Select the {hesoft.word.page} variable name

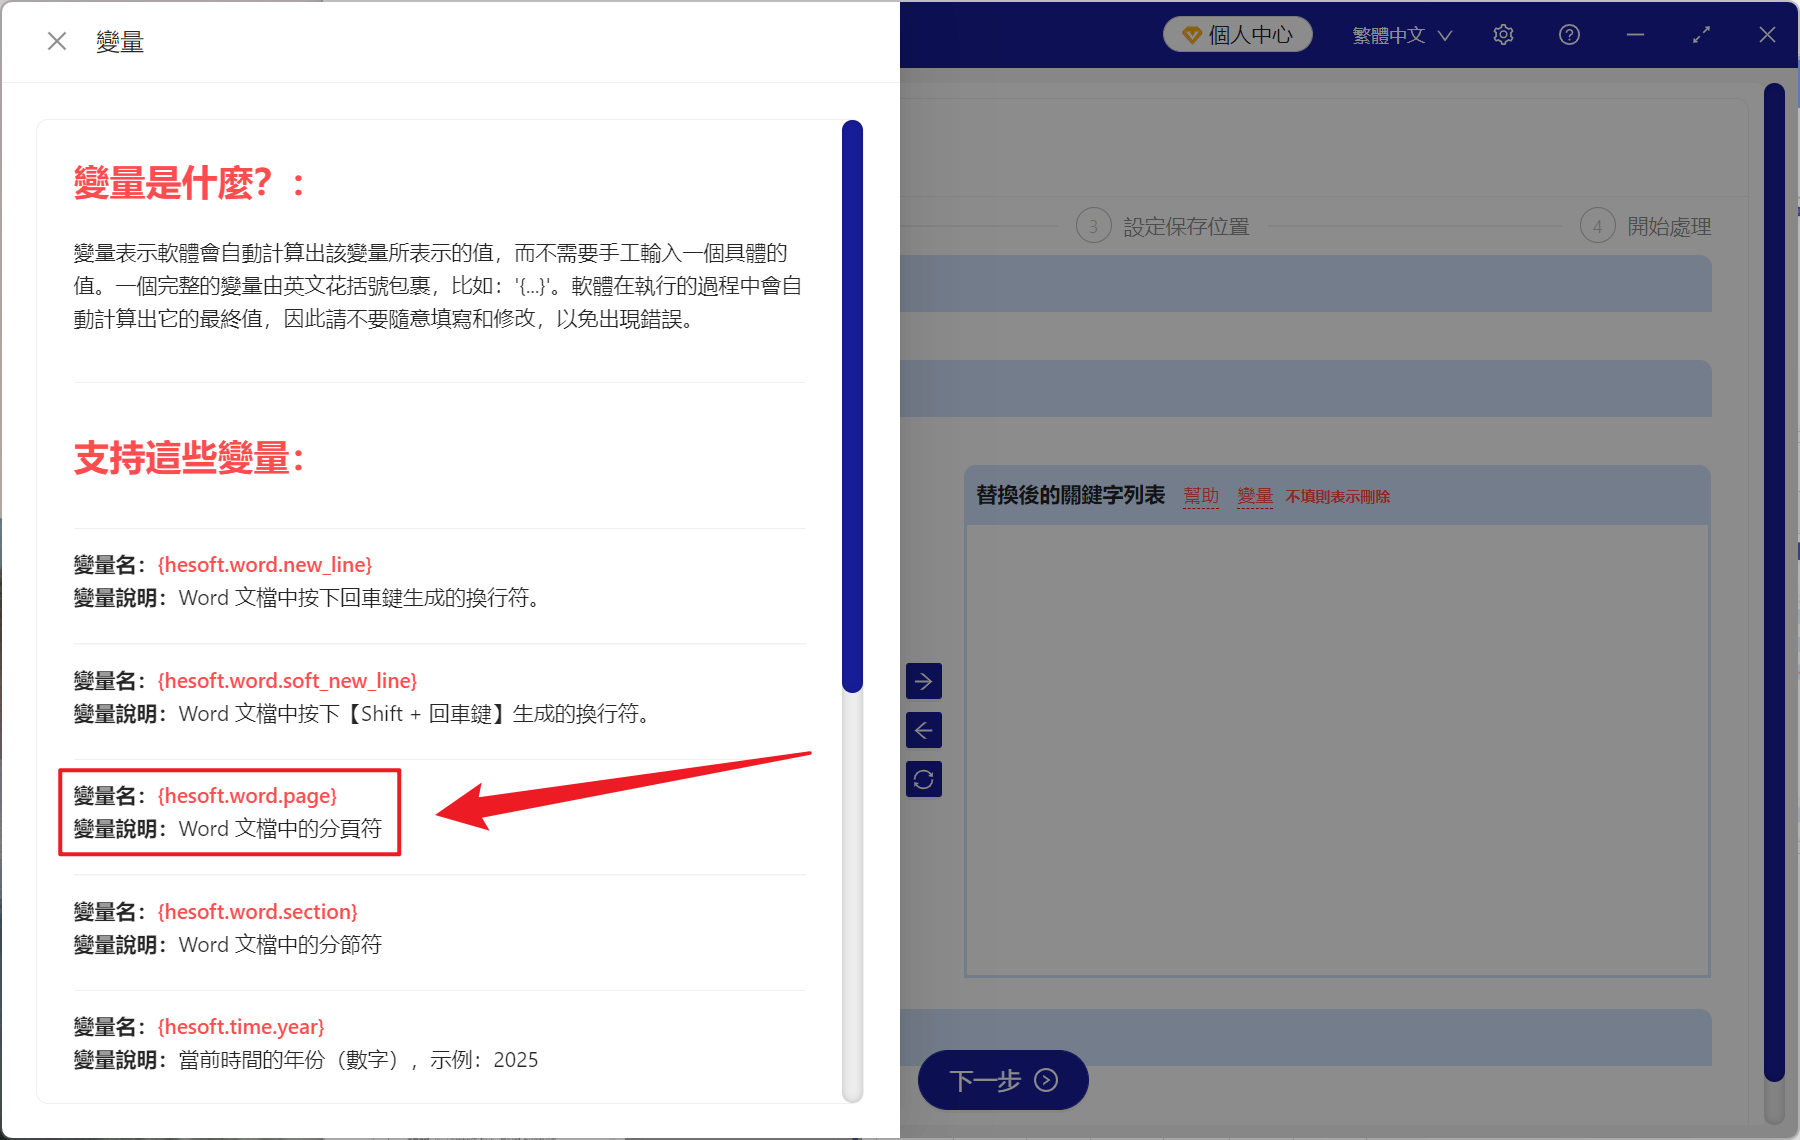point(247,795)
